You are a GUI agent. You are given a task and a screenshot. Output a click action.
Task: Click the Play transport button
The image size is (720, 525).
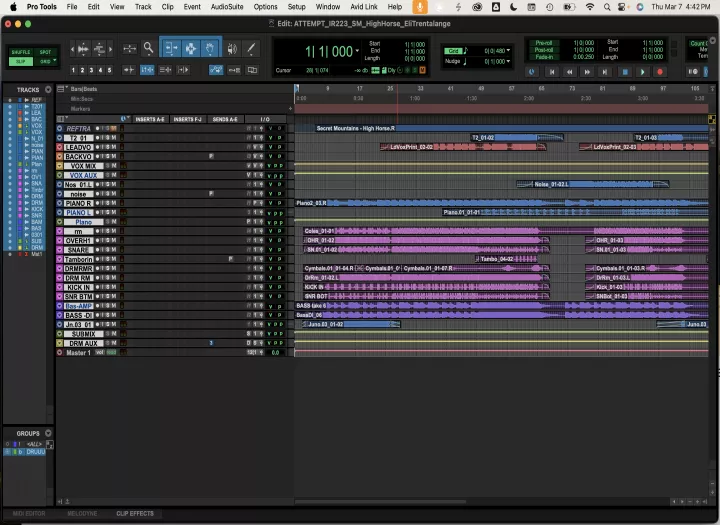coord(642,72)
